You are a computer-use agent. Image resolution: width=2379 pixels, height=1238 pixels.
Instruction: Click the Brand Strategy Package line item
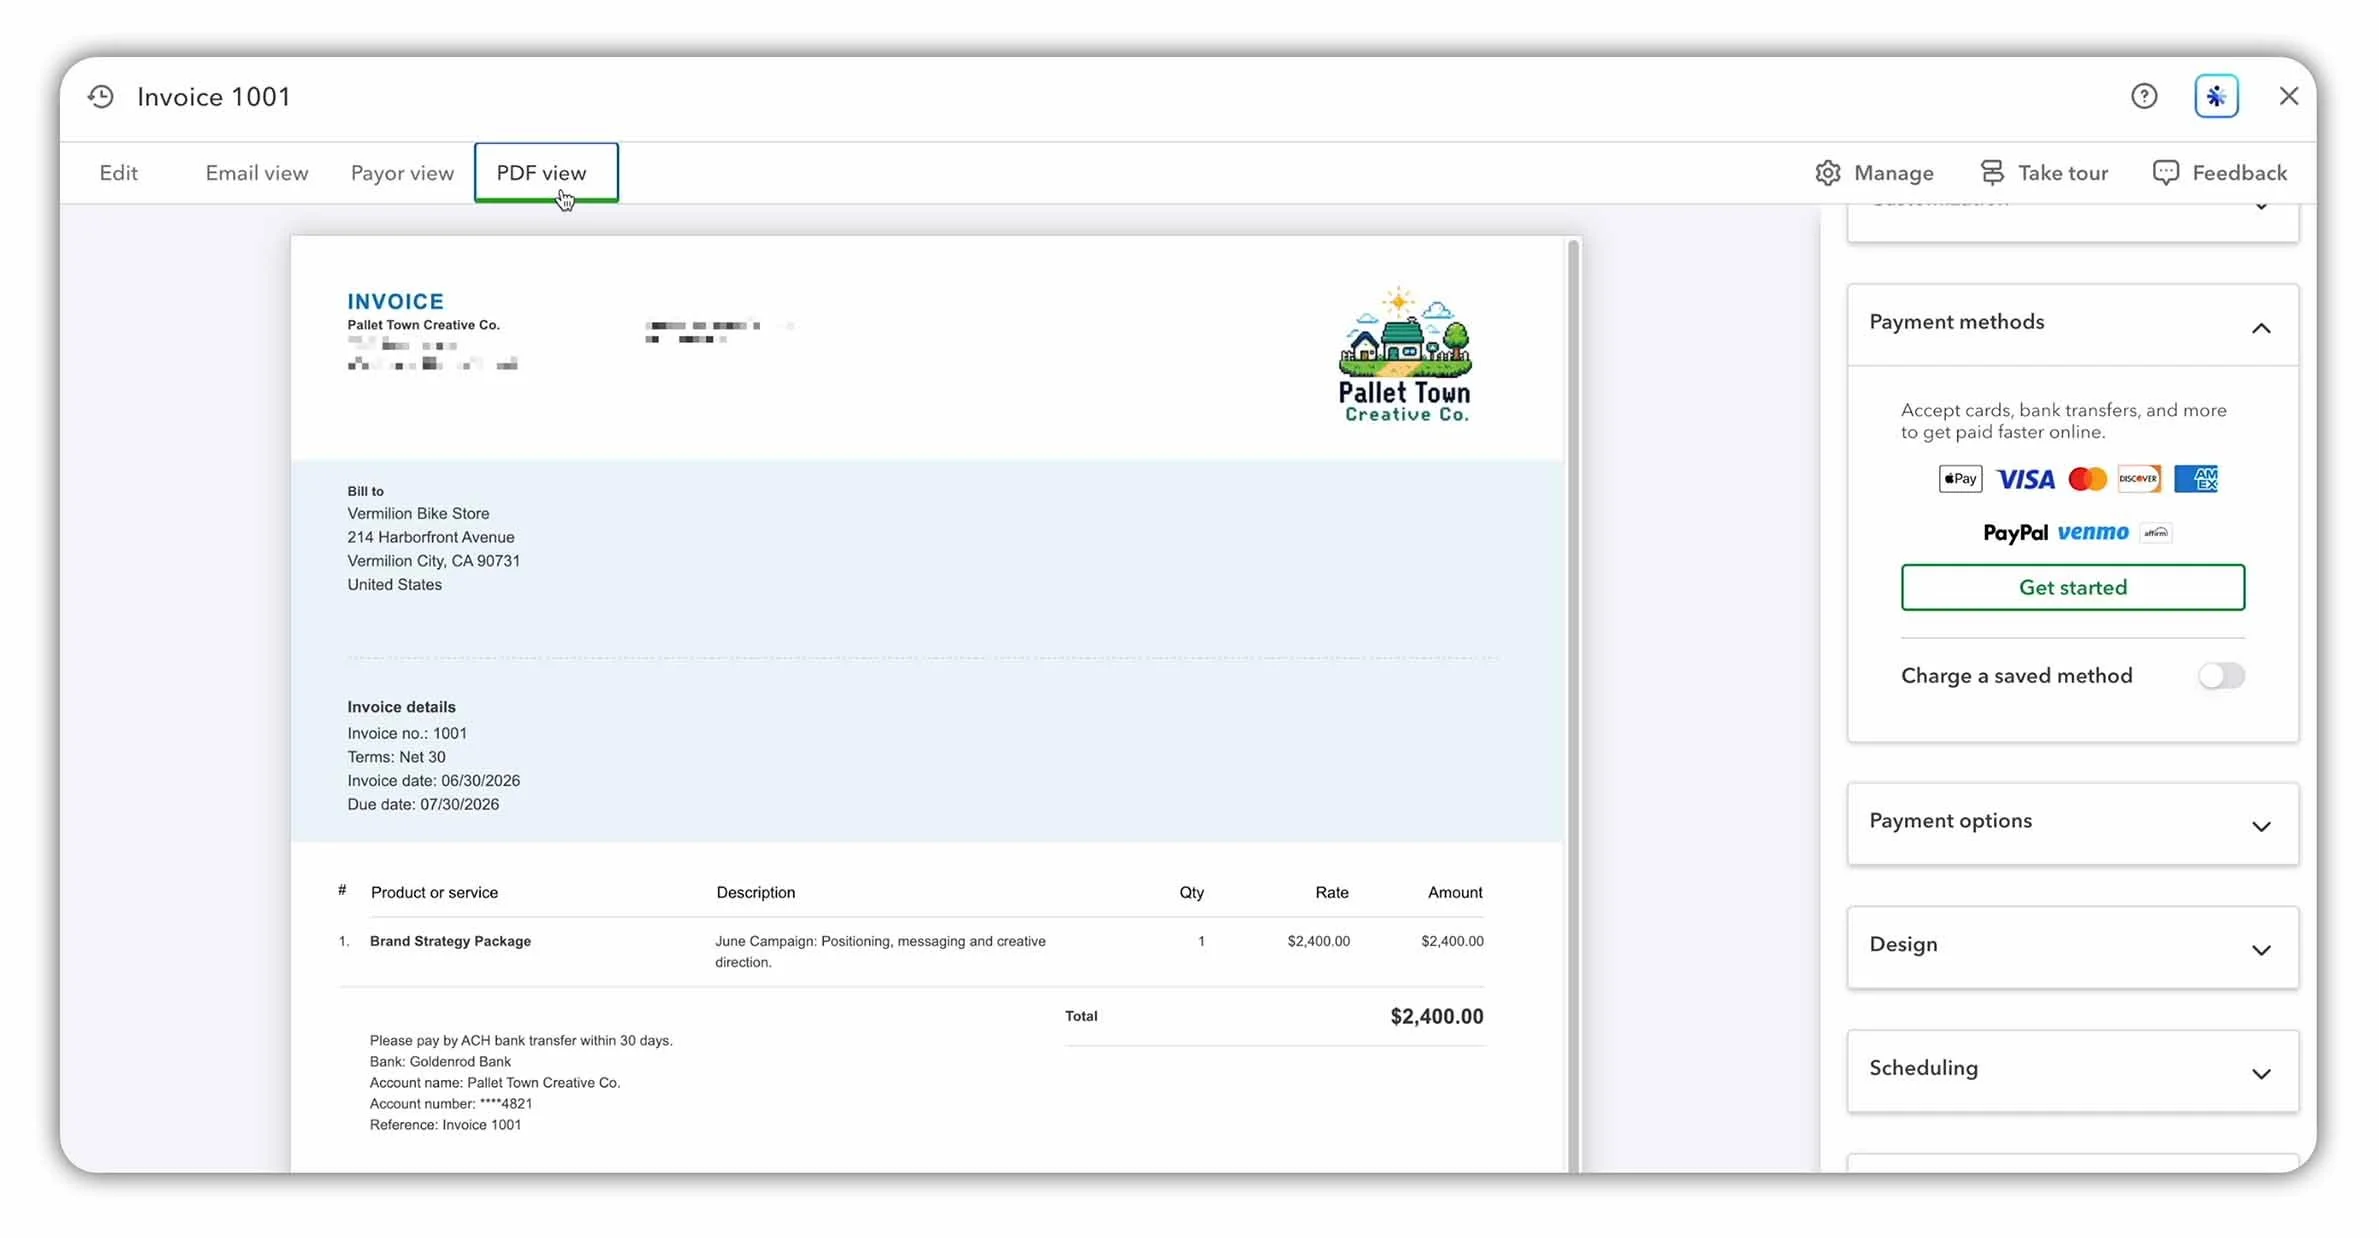pyautogui.click(x=450, y=941)
